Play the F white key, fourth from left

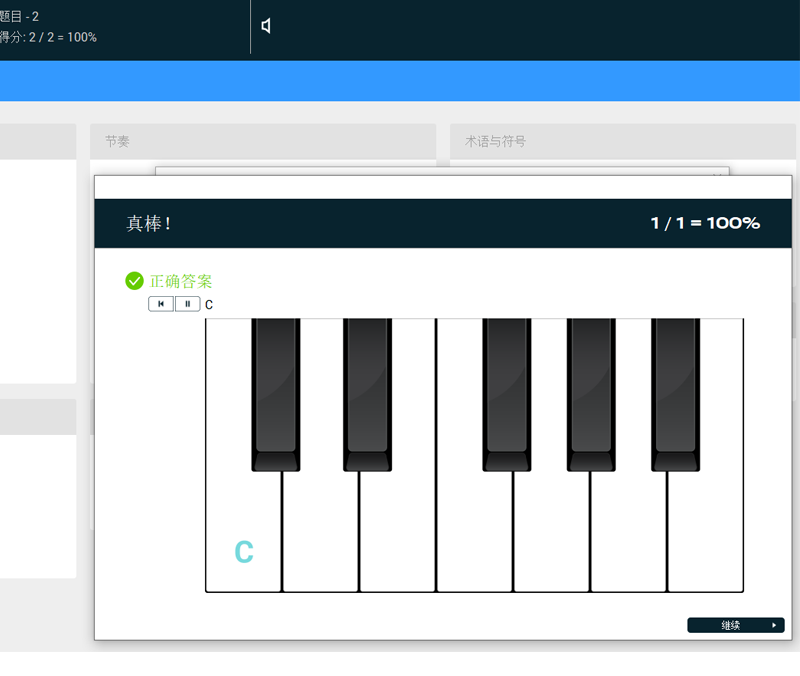474,531
